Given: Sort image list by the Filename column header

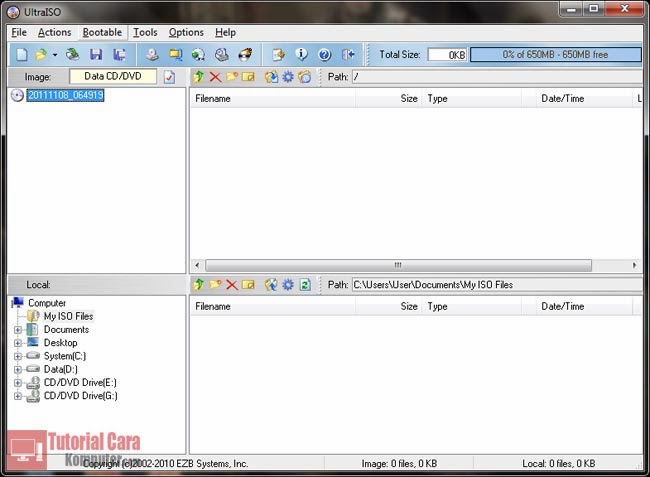Looking at the screenshot, I should (x=273, y=99).
